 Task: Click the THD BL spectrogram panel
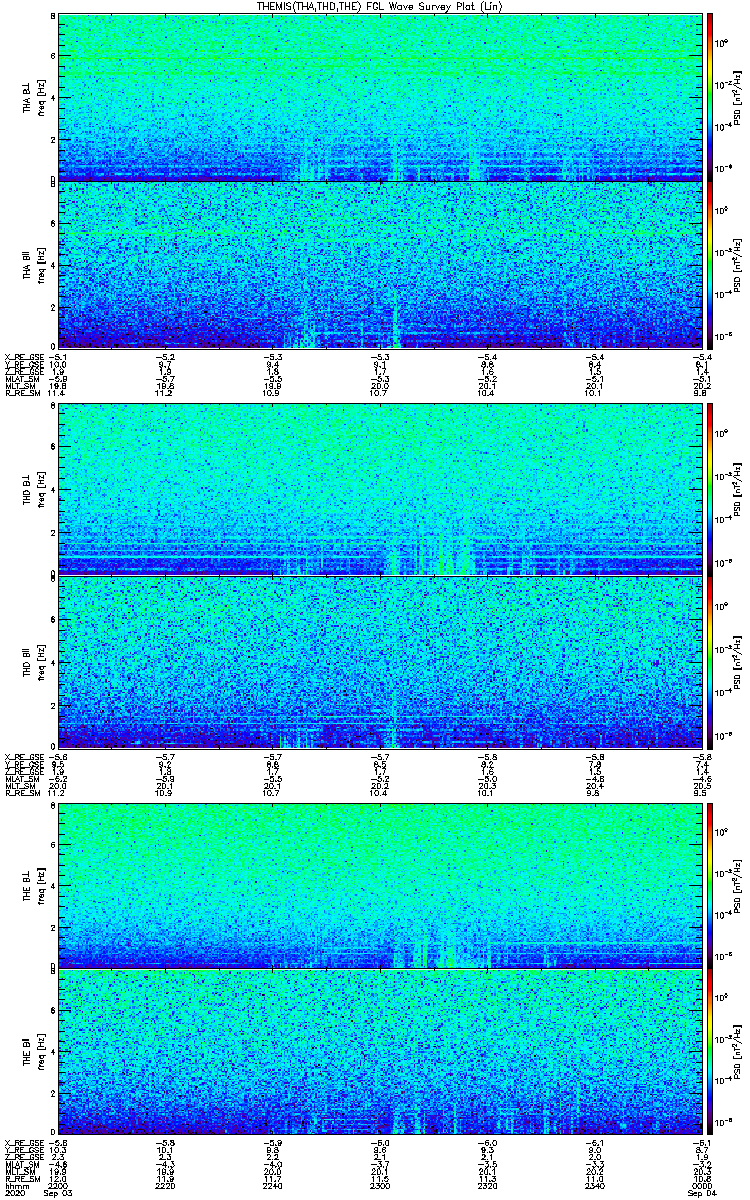pyautogui.click(x=381, y=490)
